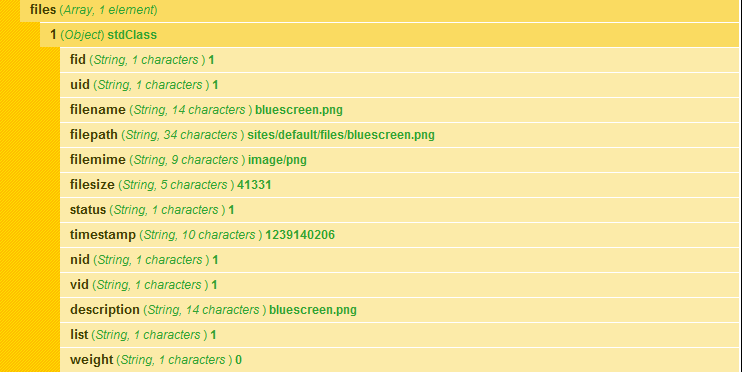Select the filesize value 41331
This screenshot has height=372, width=743.
[254, 185]
